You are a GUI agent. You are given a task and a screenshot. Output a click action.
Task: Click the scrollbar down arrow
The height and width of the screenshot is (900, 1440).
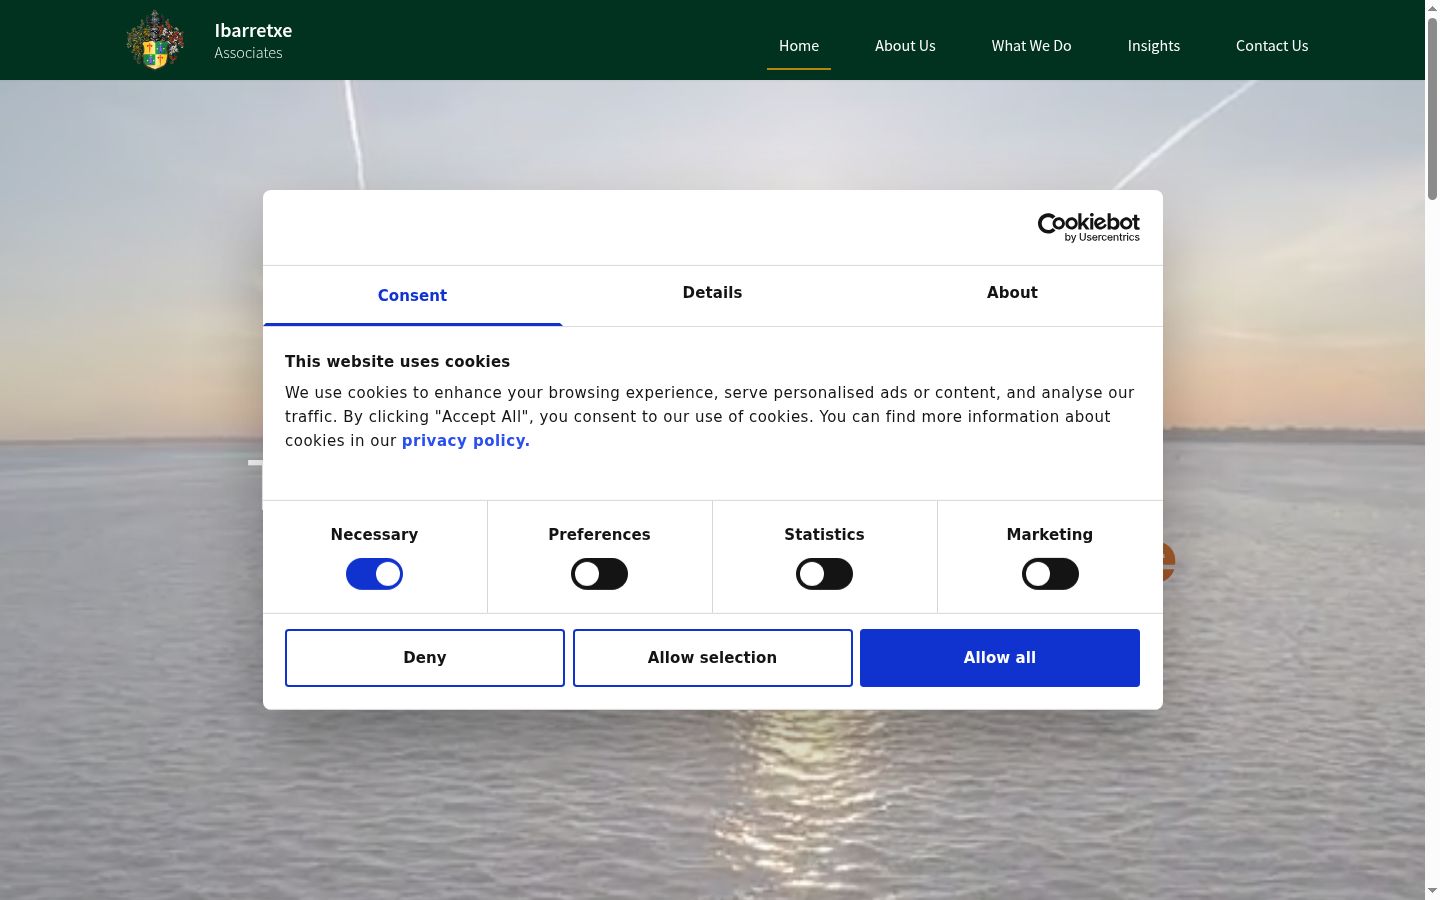(1432, 891)
